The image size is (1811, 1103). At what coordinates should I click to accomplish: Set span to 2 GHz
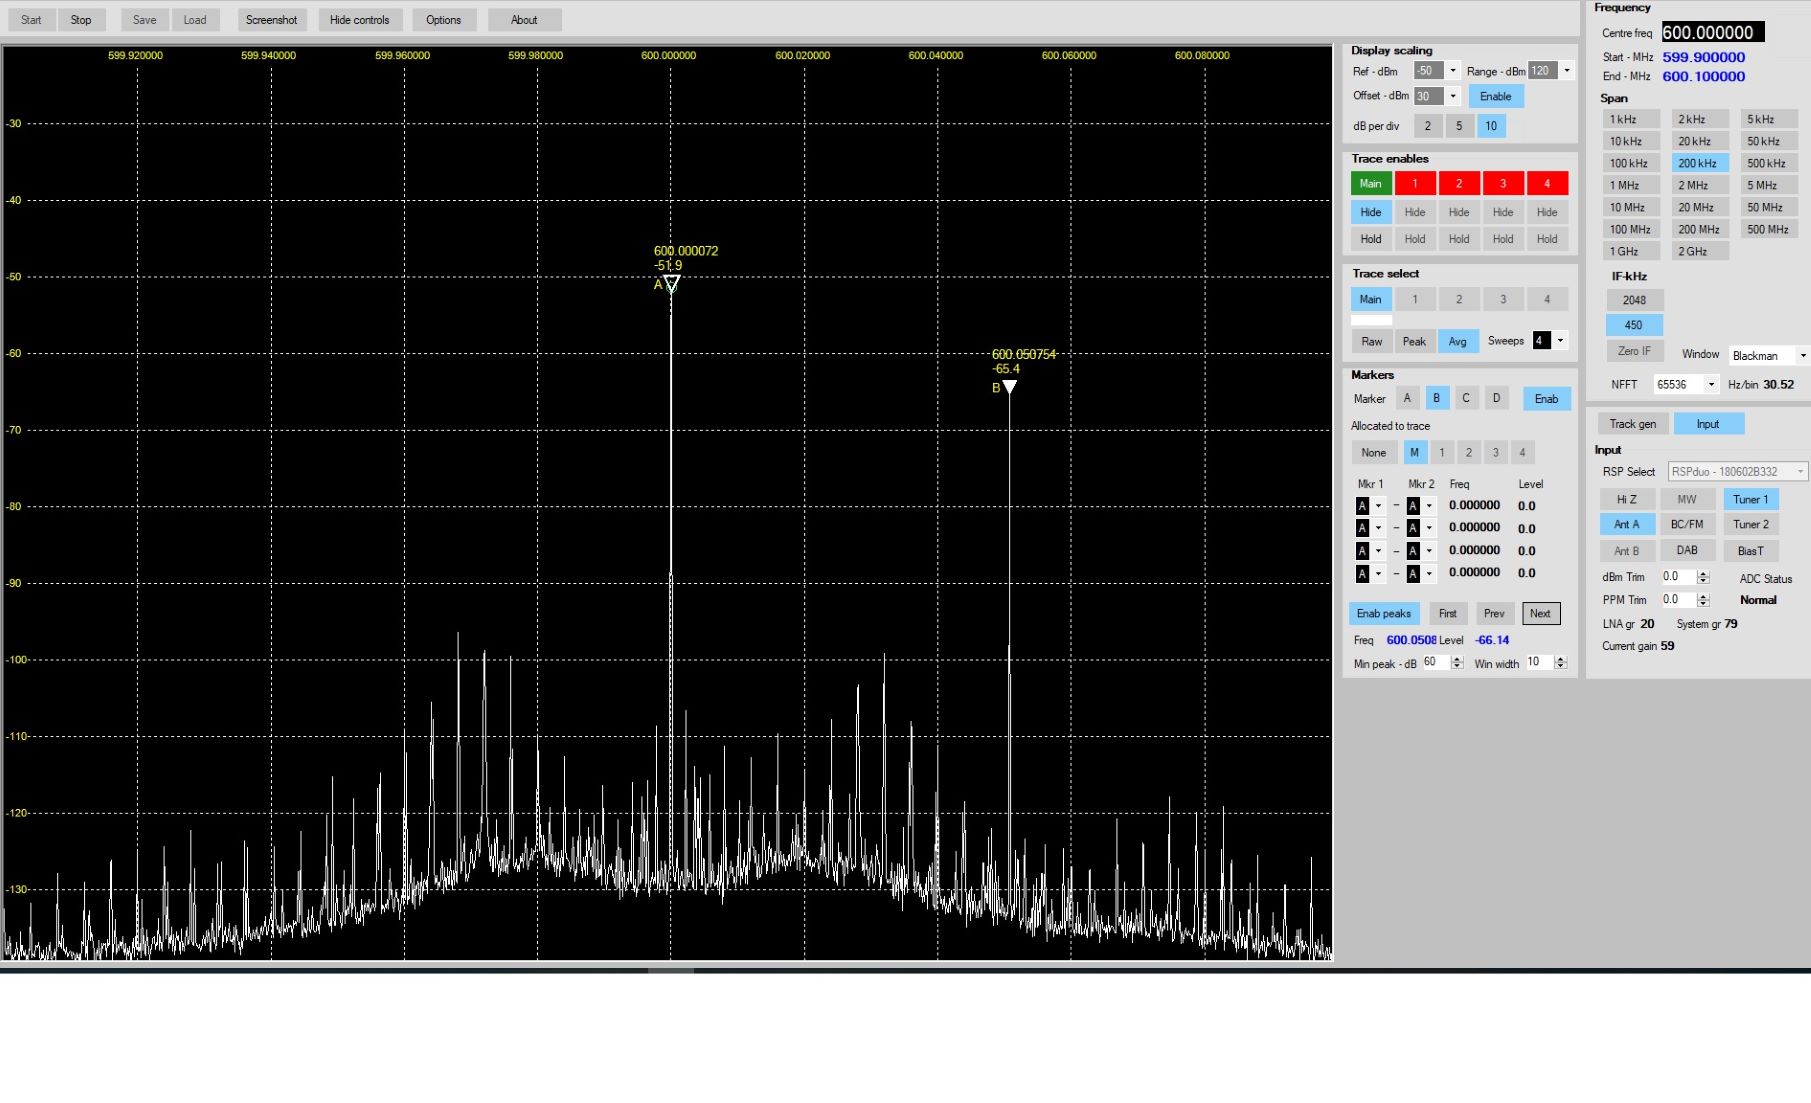coord(1700,251)
